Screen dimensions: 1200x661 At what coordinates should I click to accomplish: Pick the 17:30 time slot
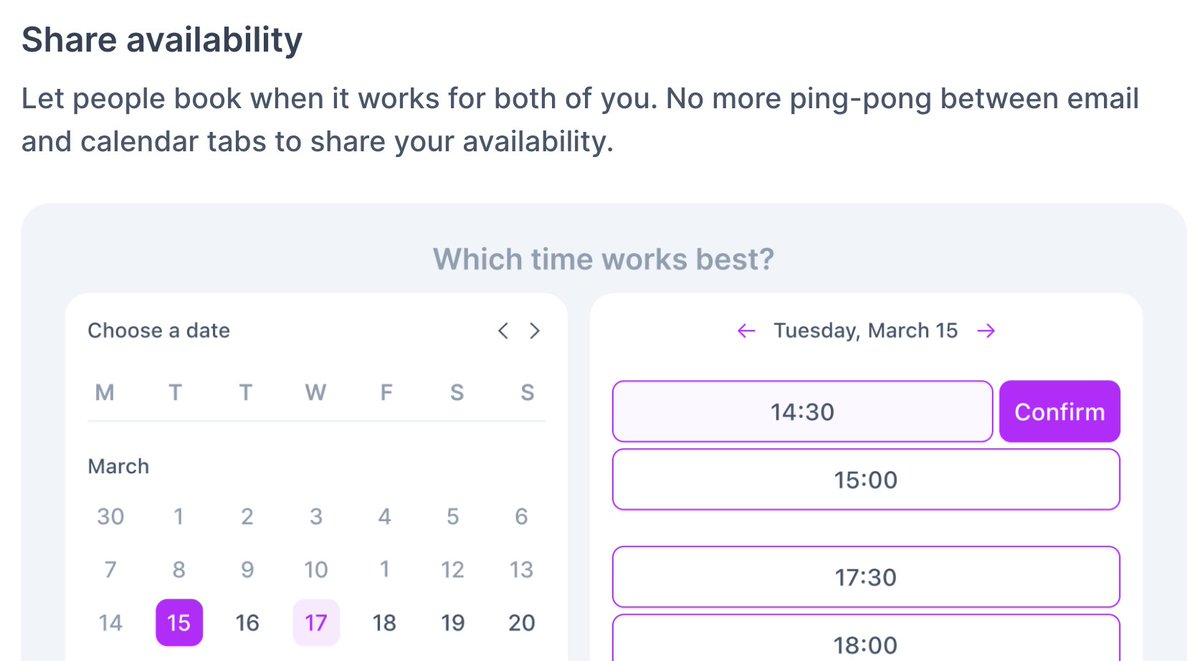coord(866,577)
